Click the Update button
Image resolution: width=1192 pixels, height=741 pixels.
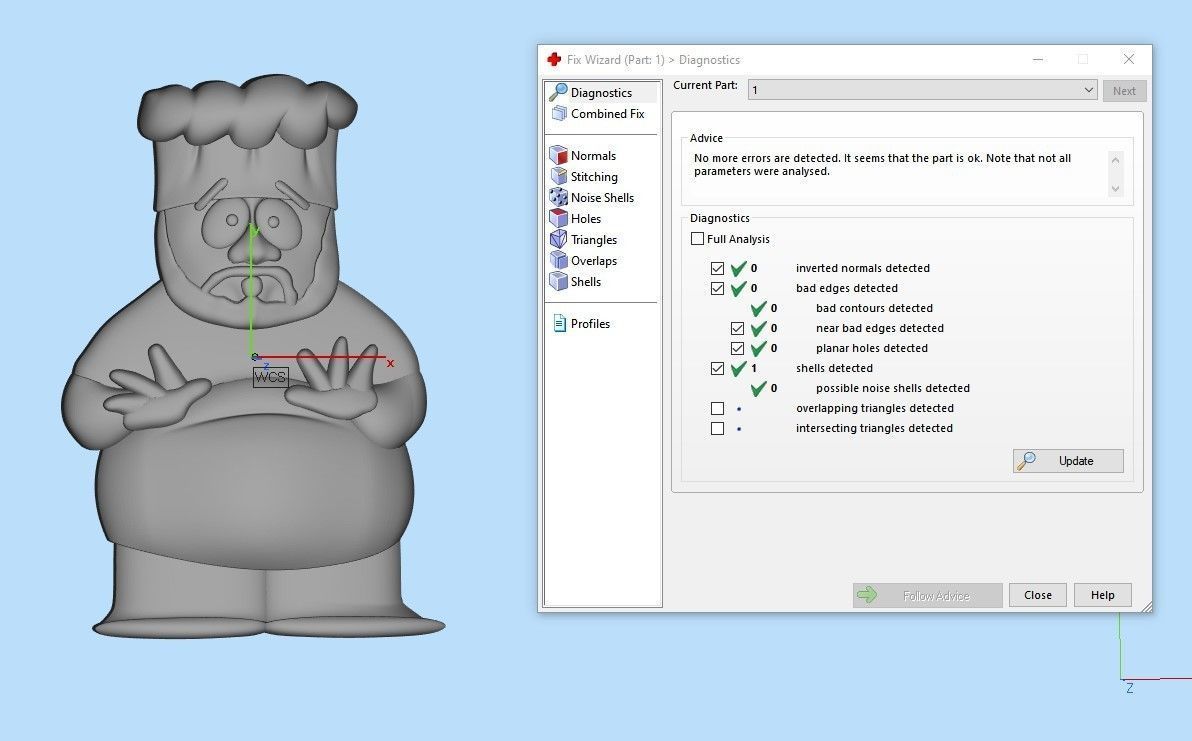click(x=1068, y=461)
